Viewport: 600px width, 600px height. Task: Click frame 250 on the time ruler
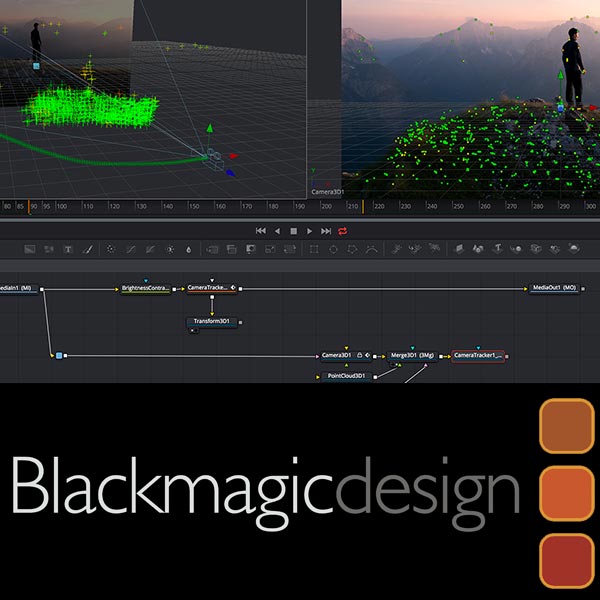458,206
